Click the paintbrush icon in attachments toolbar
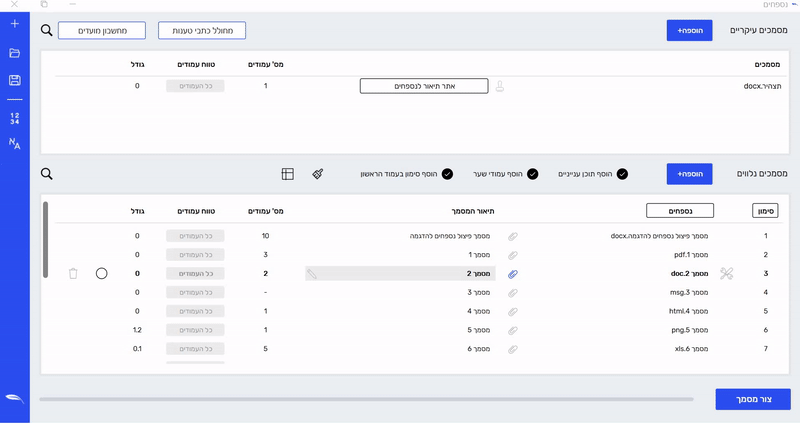This screenshot has width=800, height=423. [x=317, y=174]
